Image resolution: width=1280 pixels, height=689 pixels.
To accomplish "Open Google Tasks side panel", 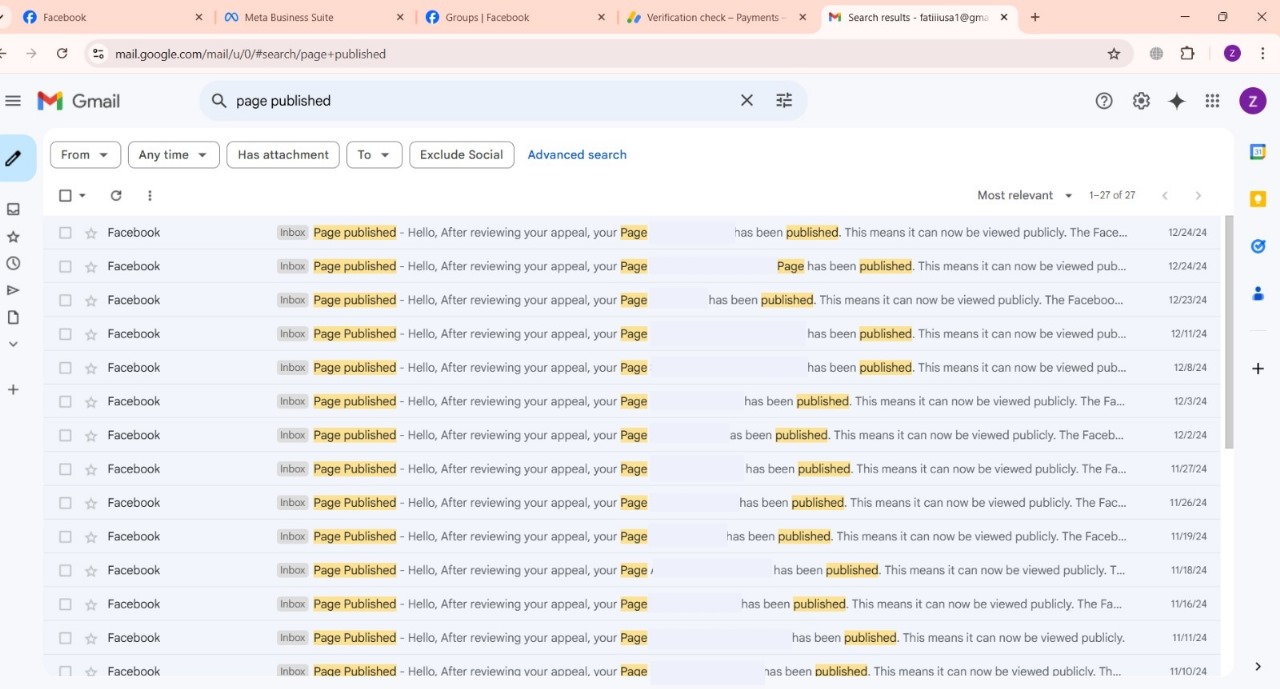I will coord(1258,246).
